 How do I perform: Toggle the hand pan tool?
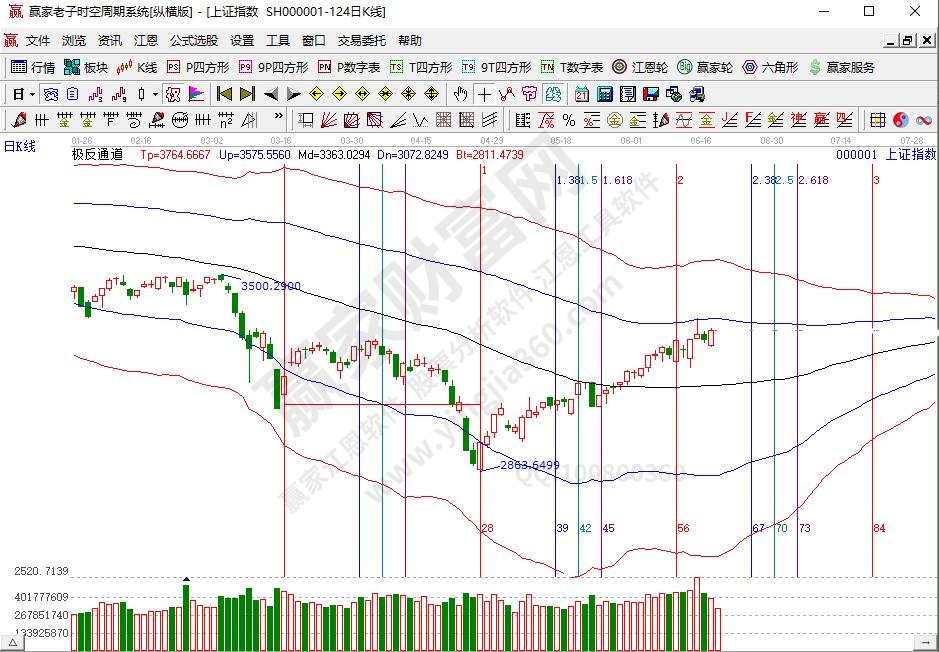[460, 94]
